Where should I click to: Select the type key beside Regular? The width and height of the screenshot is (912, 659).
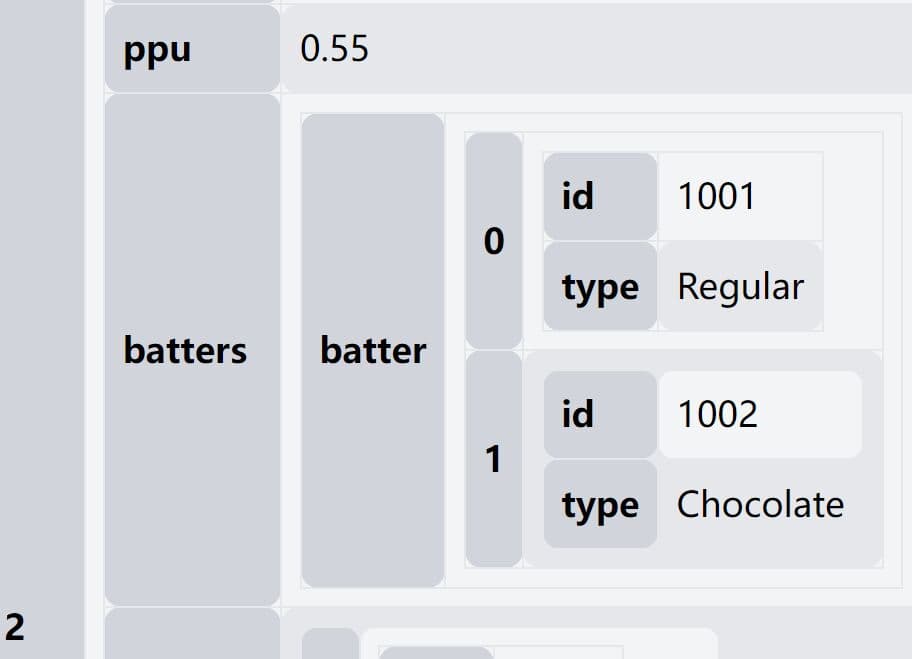[x=600, y=287]
